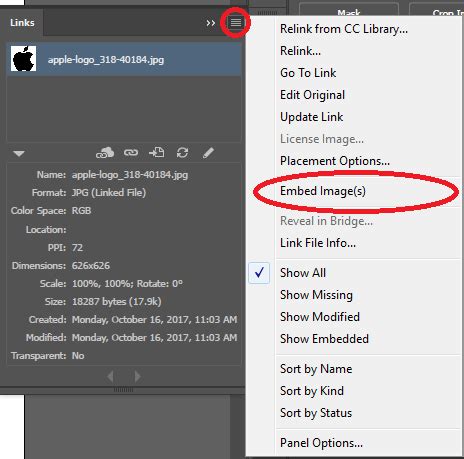This screenshot has width=464, height=459.
Task: Click the Format value JPG (Linked File)
Action: coord(109,193)
